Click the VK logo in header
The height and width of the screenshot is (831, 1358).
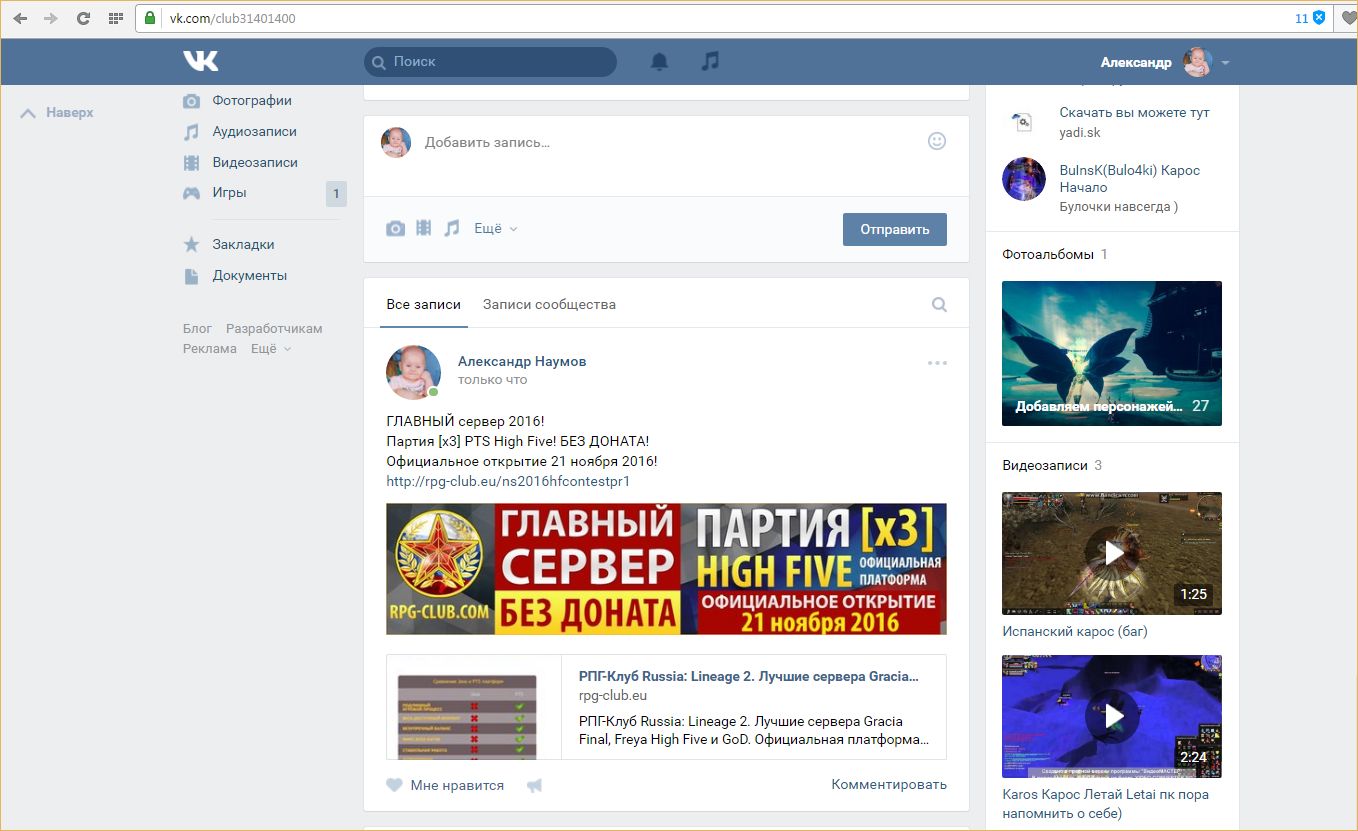(200, 62)
